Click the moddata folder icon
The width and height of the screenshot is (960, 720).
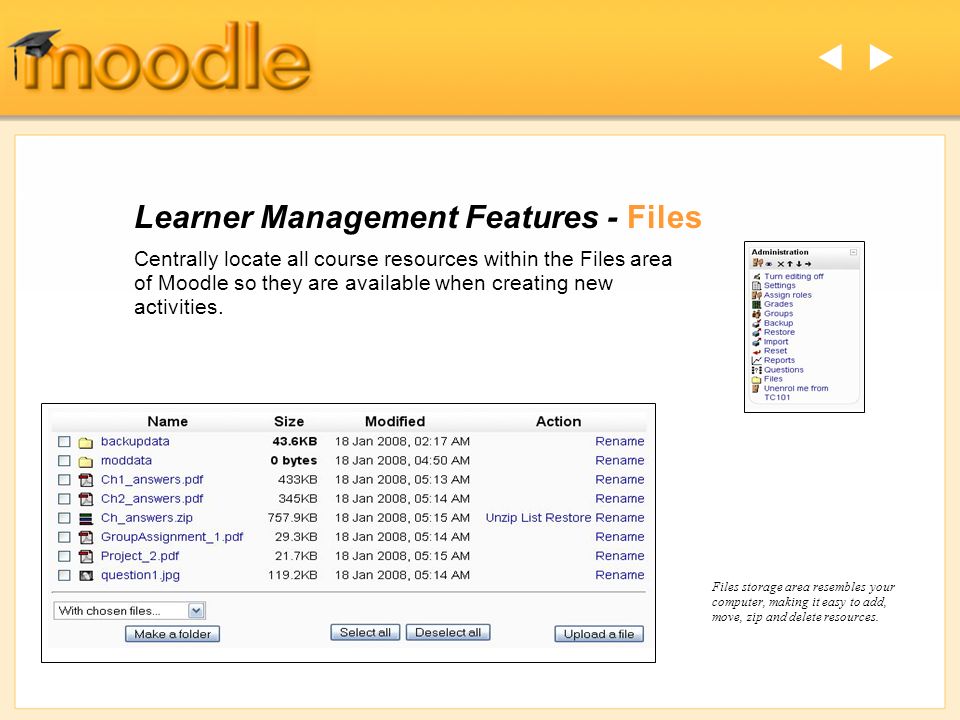click(x=86, y=461)
